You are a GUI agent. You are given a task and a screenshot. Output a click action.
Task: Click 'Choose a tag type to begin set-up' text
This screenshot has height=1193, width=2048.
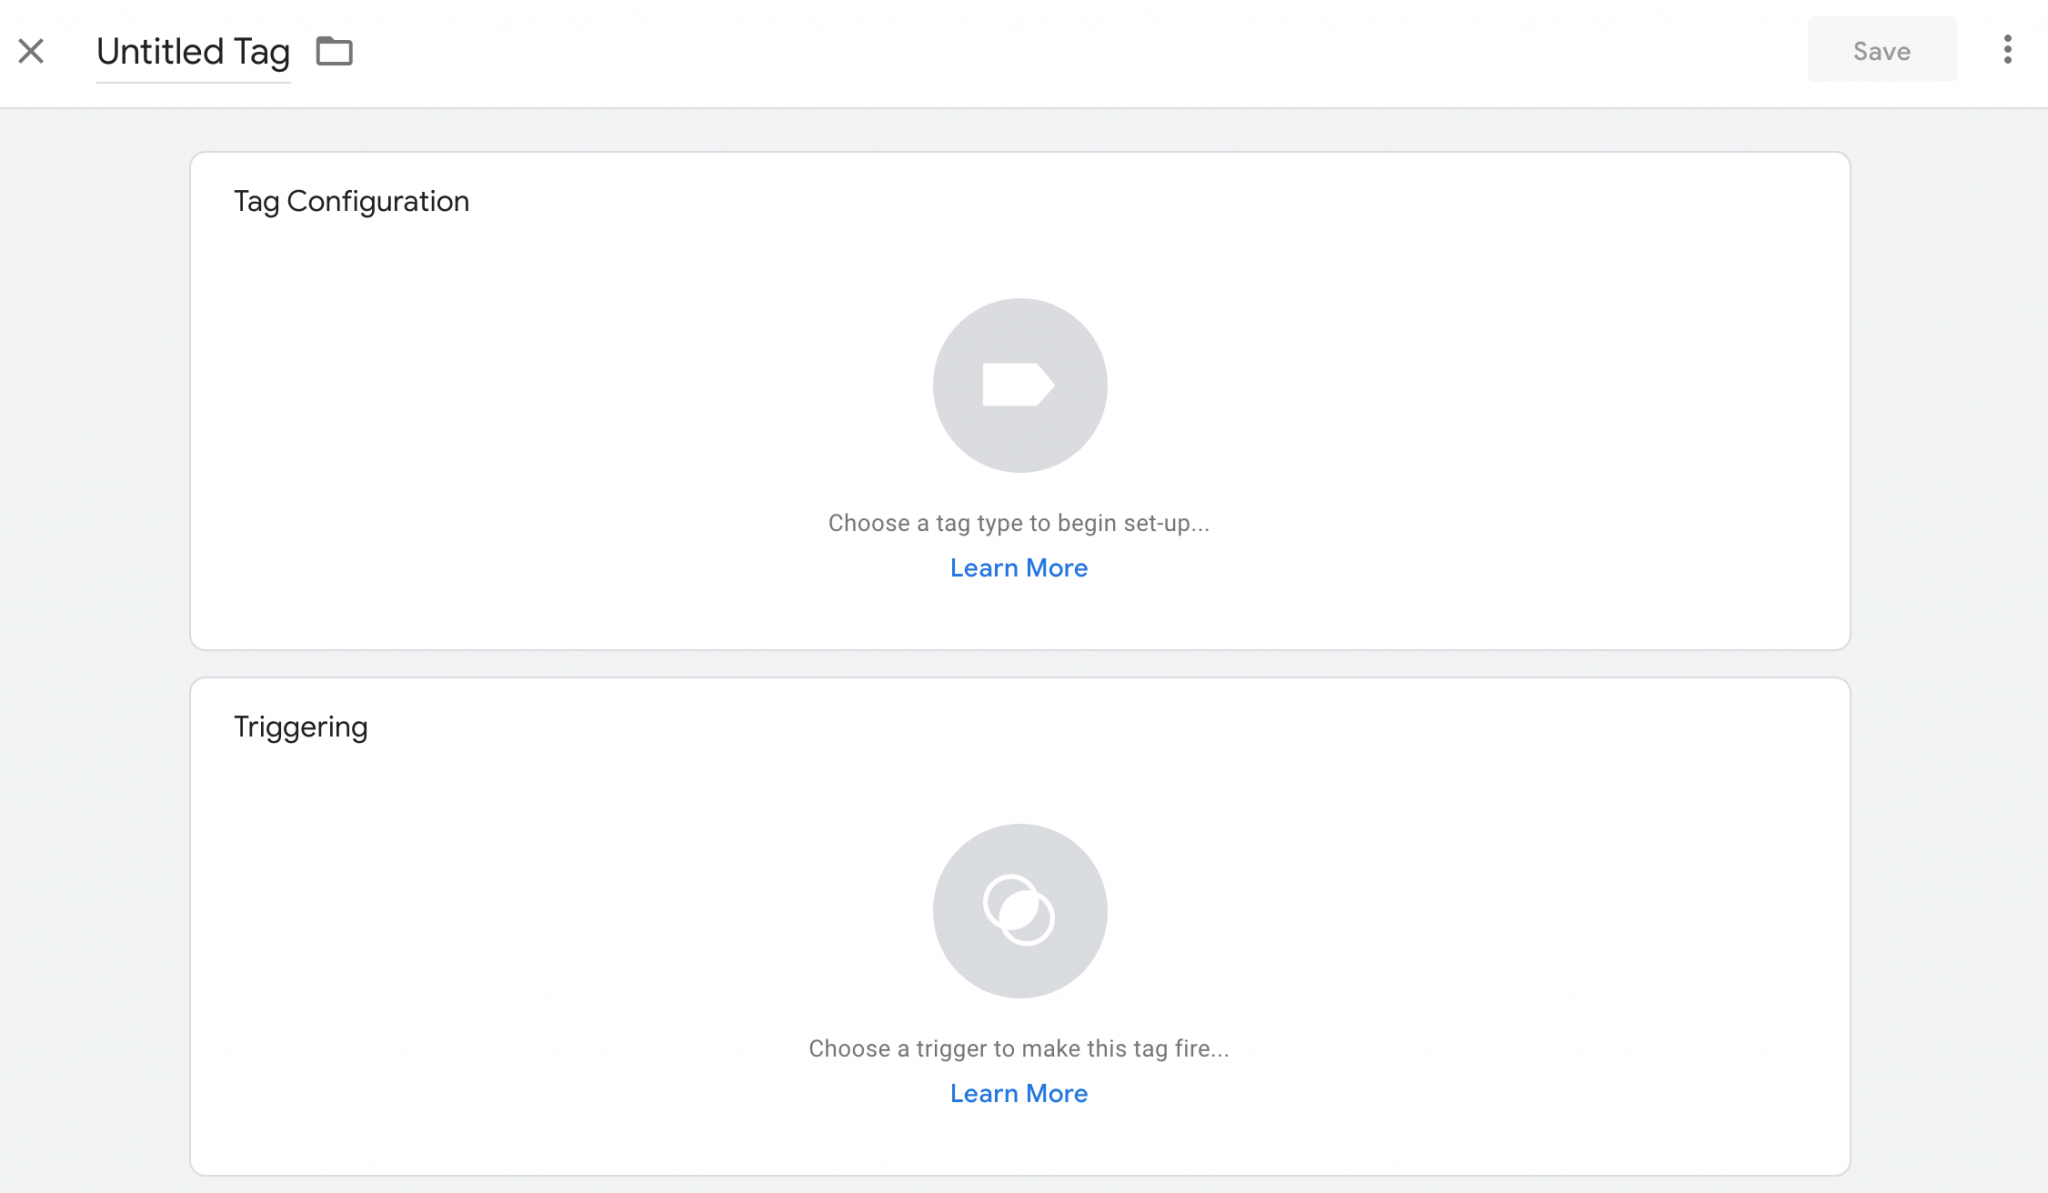point(1018,522)
